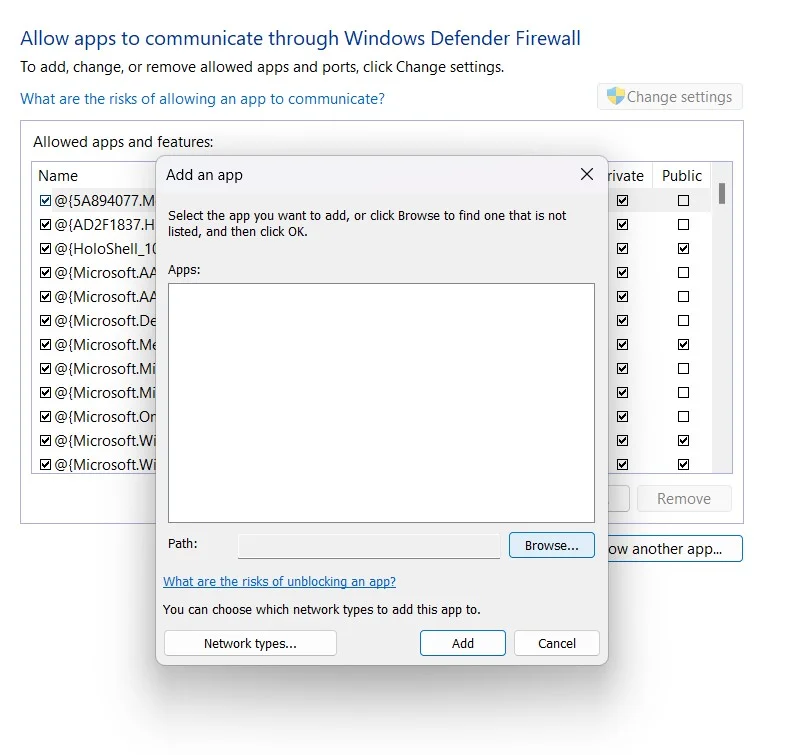Open 'What are the risks of allowing an app to communicate?' link
793x755 pixels.
coord(202,99)
